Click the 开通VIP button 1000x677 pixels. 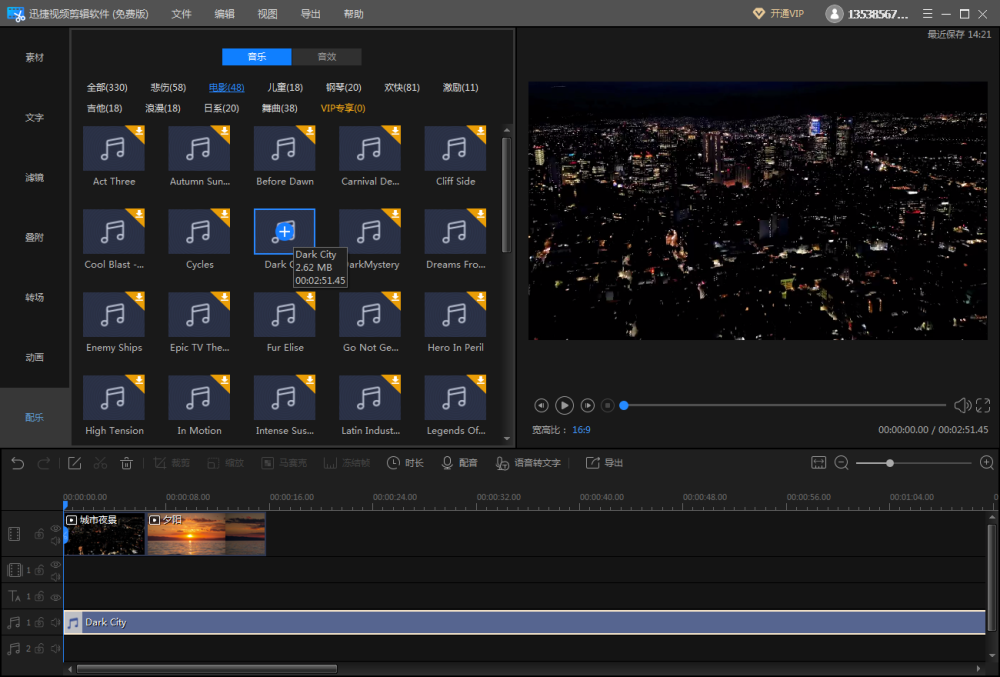point(778,13)
